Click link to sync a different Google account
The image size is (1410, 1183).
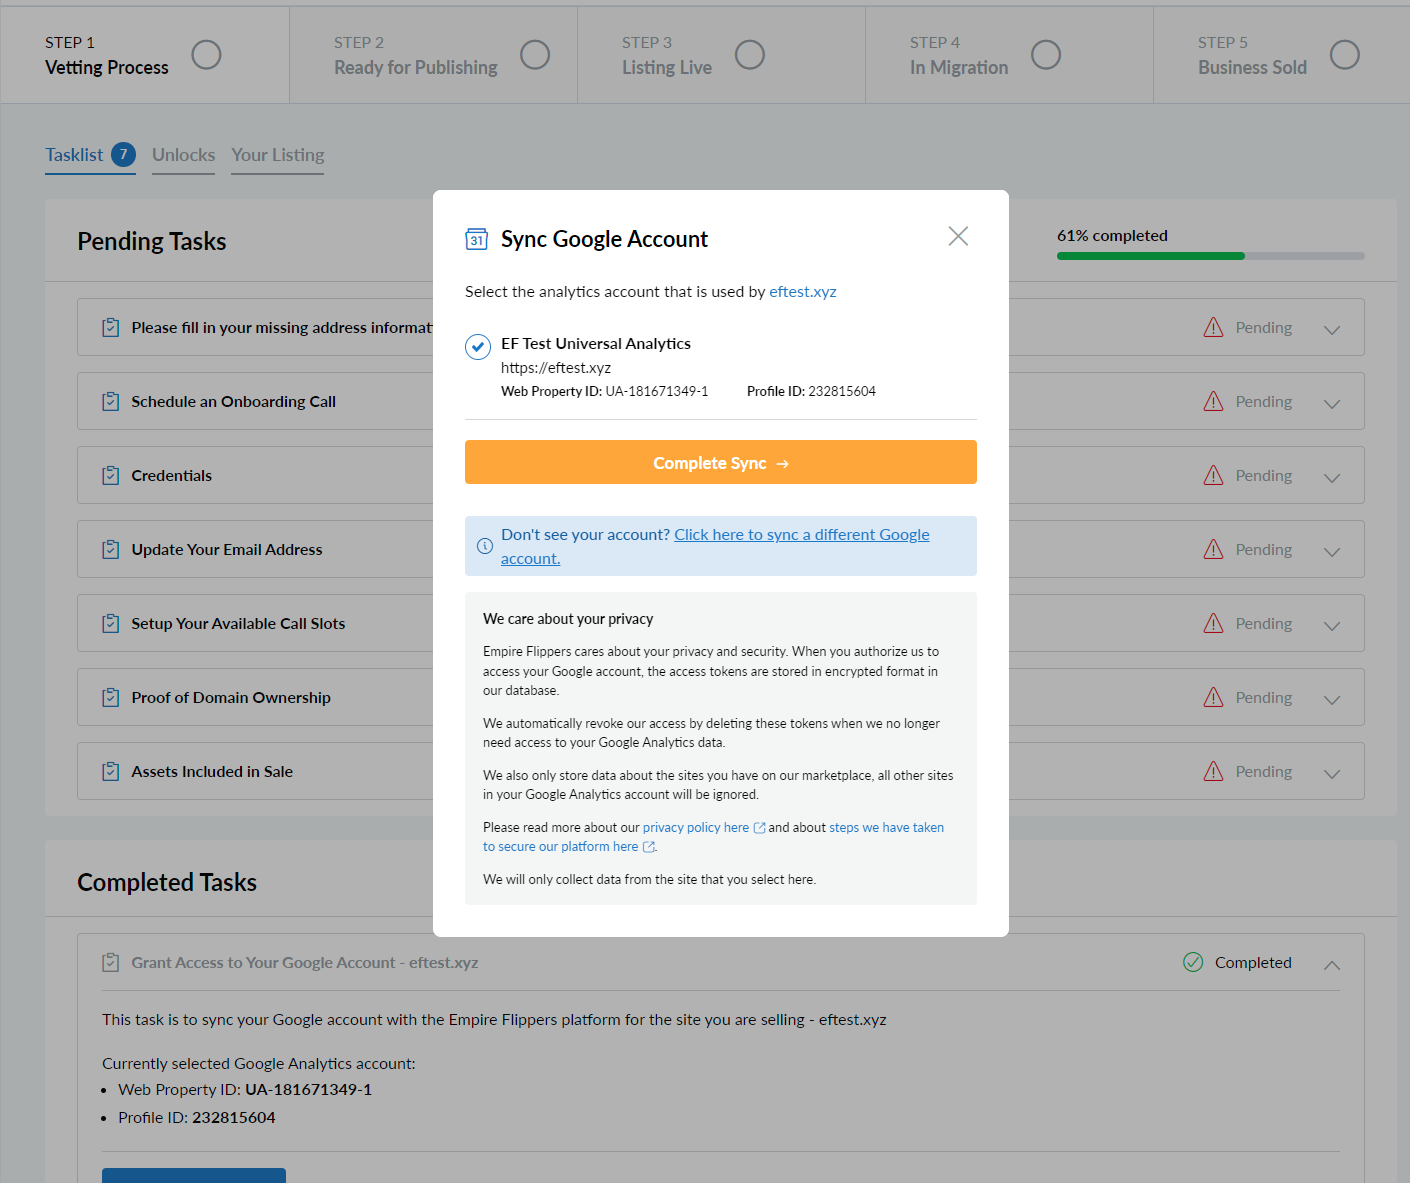(715, 546)
